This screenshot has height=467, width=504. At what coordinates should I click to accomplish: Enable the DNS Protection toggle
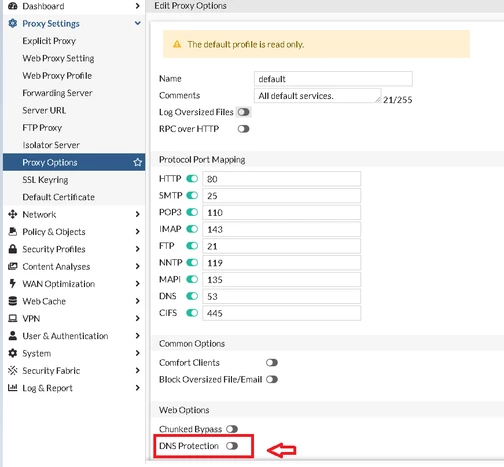[232, 446]
